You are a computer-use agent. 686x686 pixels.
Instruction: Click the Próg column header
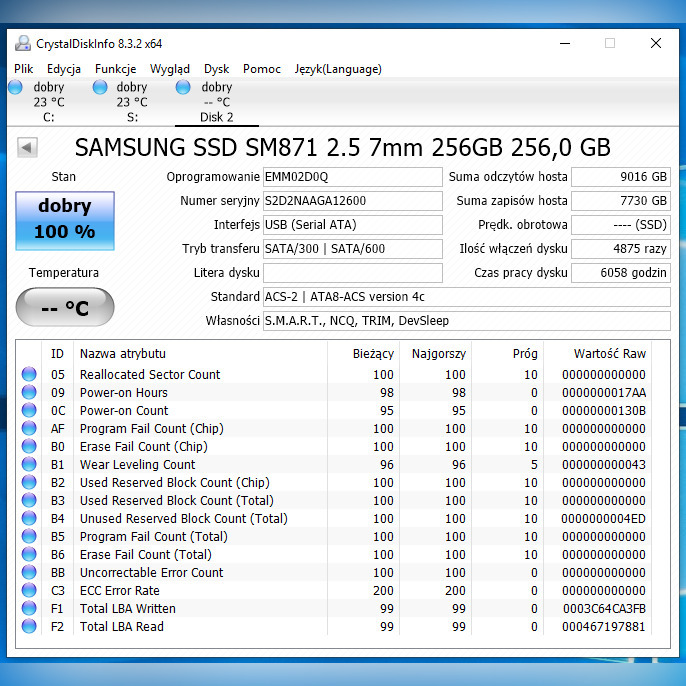(x=507, y=354)
